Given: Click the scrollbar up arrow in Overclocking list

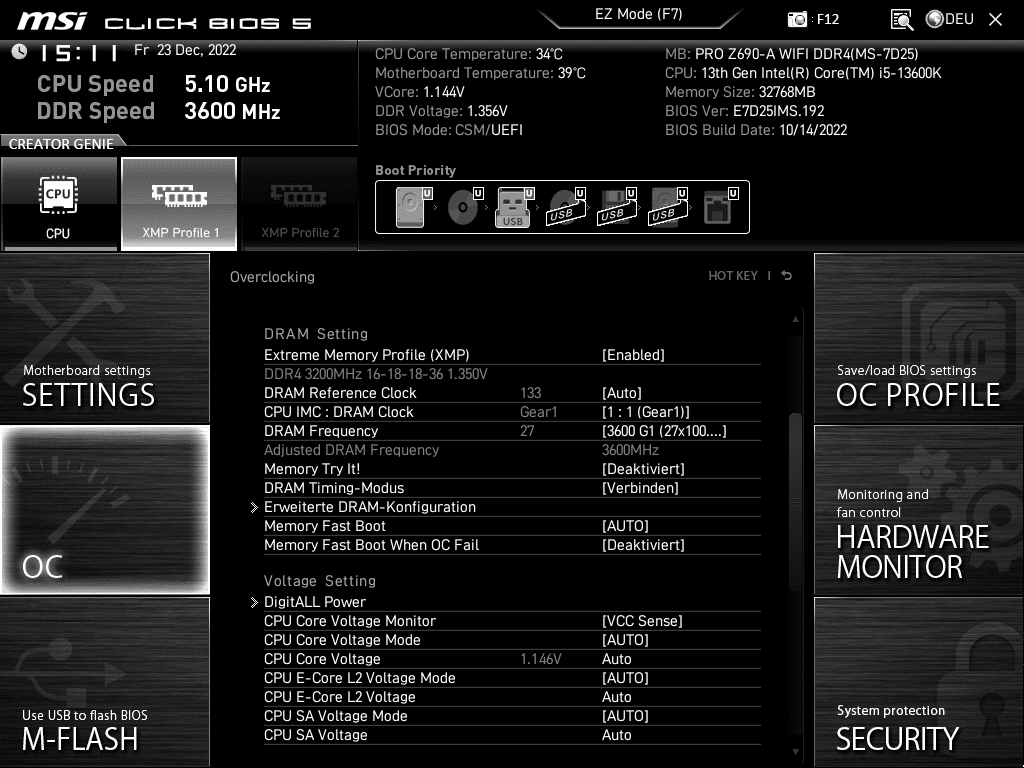Looking at the screenshot, I should (795, 319).
